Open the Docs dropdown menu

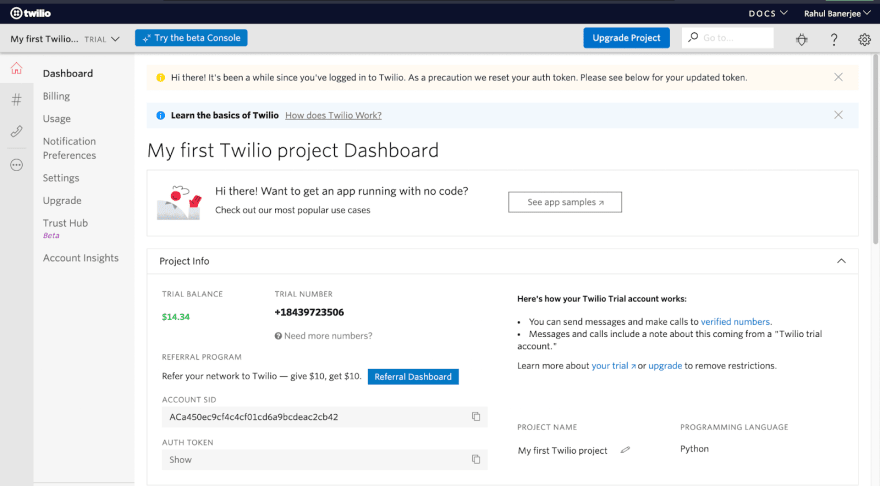coord(768,13)
